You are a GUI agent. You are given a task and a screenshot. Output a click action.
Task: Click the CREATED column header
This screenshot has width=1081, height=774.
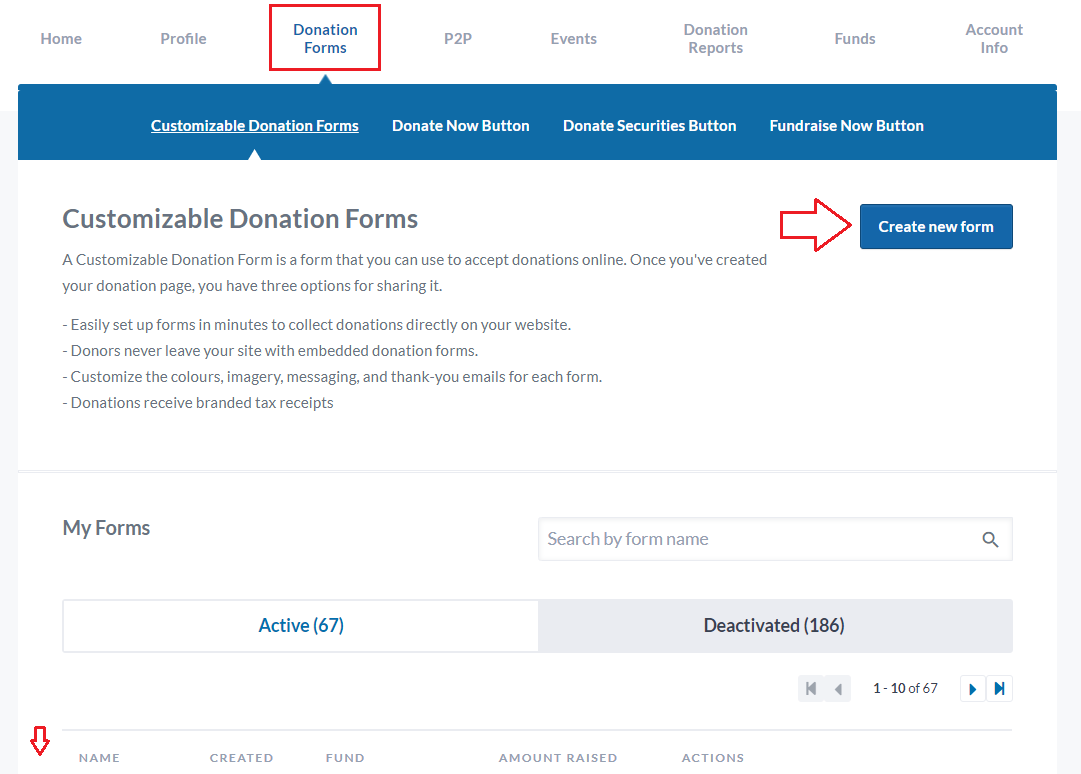click(x=241, y=758)
